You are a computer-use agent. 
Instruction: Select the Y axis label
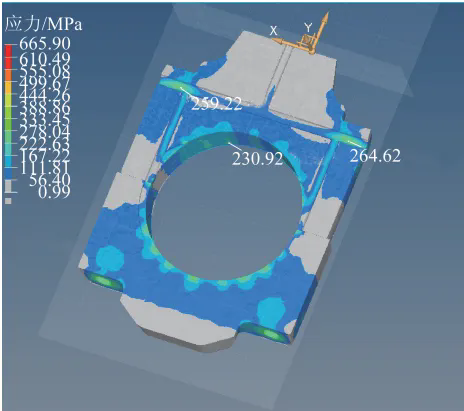[308, 27]
